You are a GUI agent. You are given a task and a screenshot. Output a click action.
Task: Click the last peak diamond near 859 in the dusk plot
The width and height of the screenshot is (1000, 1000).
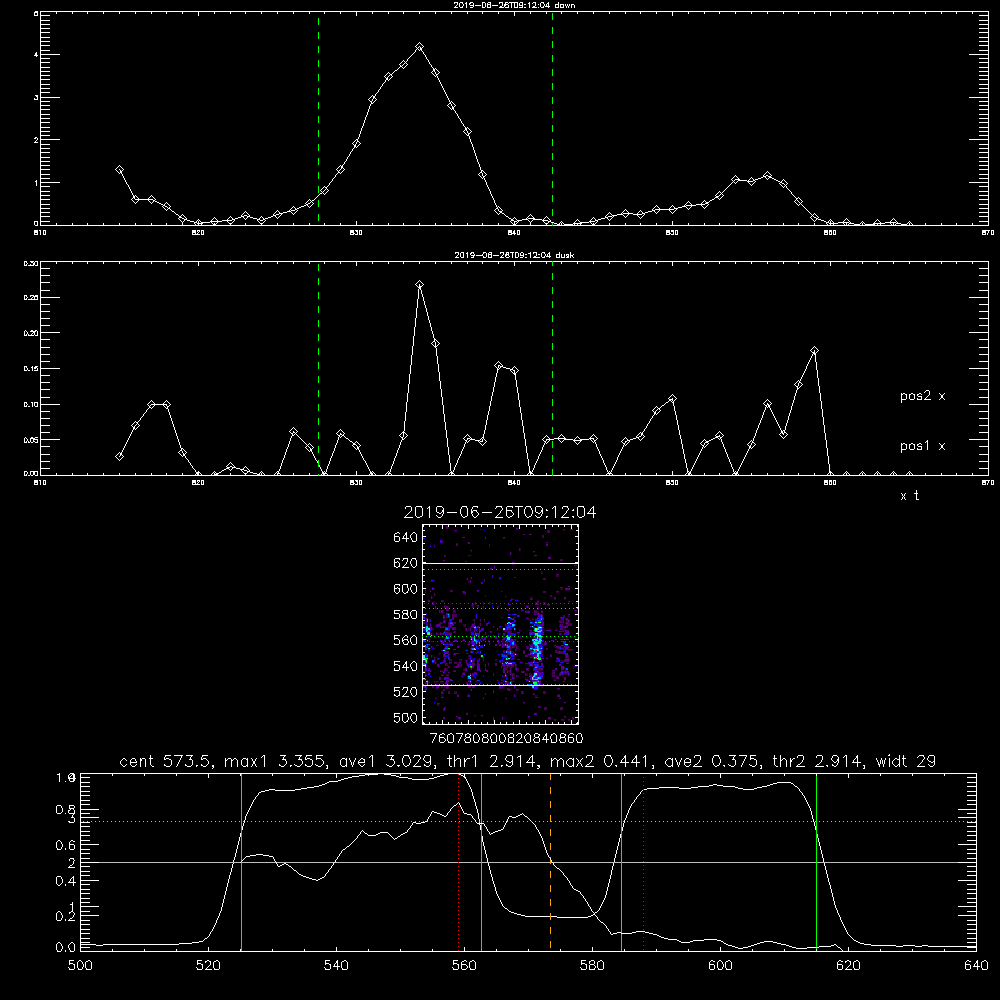click(814, 351)
